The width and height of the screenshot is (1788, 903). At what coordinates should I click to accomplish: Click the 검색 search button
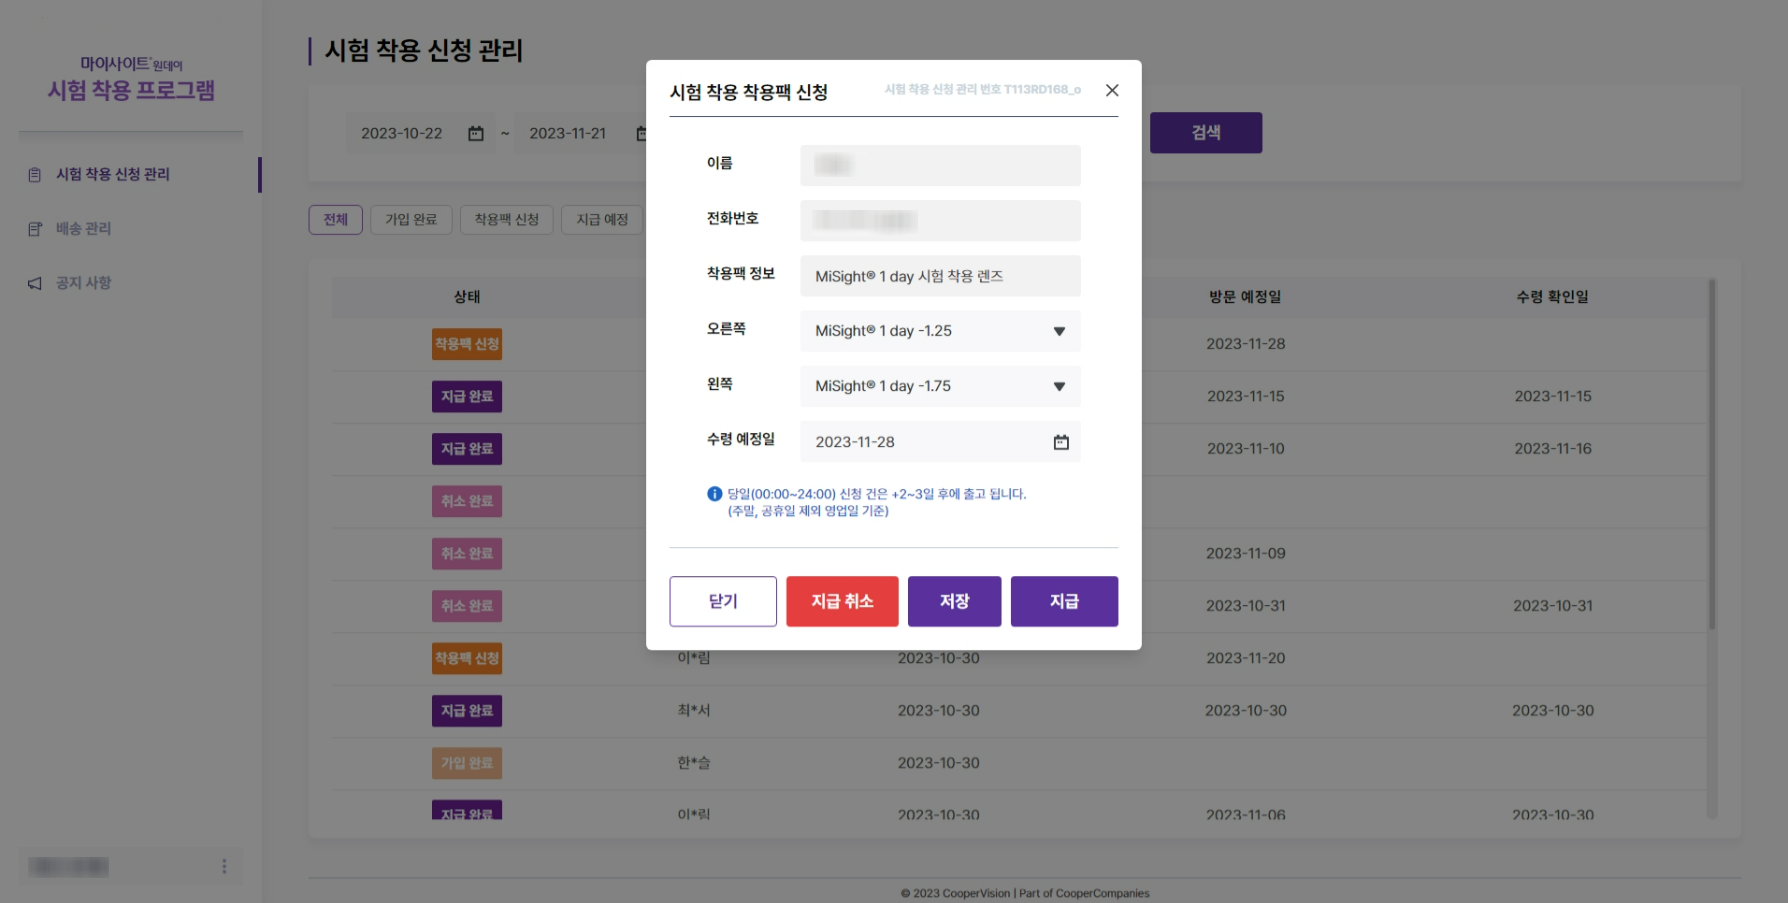click(1205, 133)
